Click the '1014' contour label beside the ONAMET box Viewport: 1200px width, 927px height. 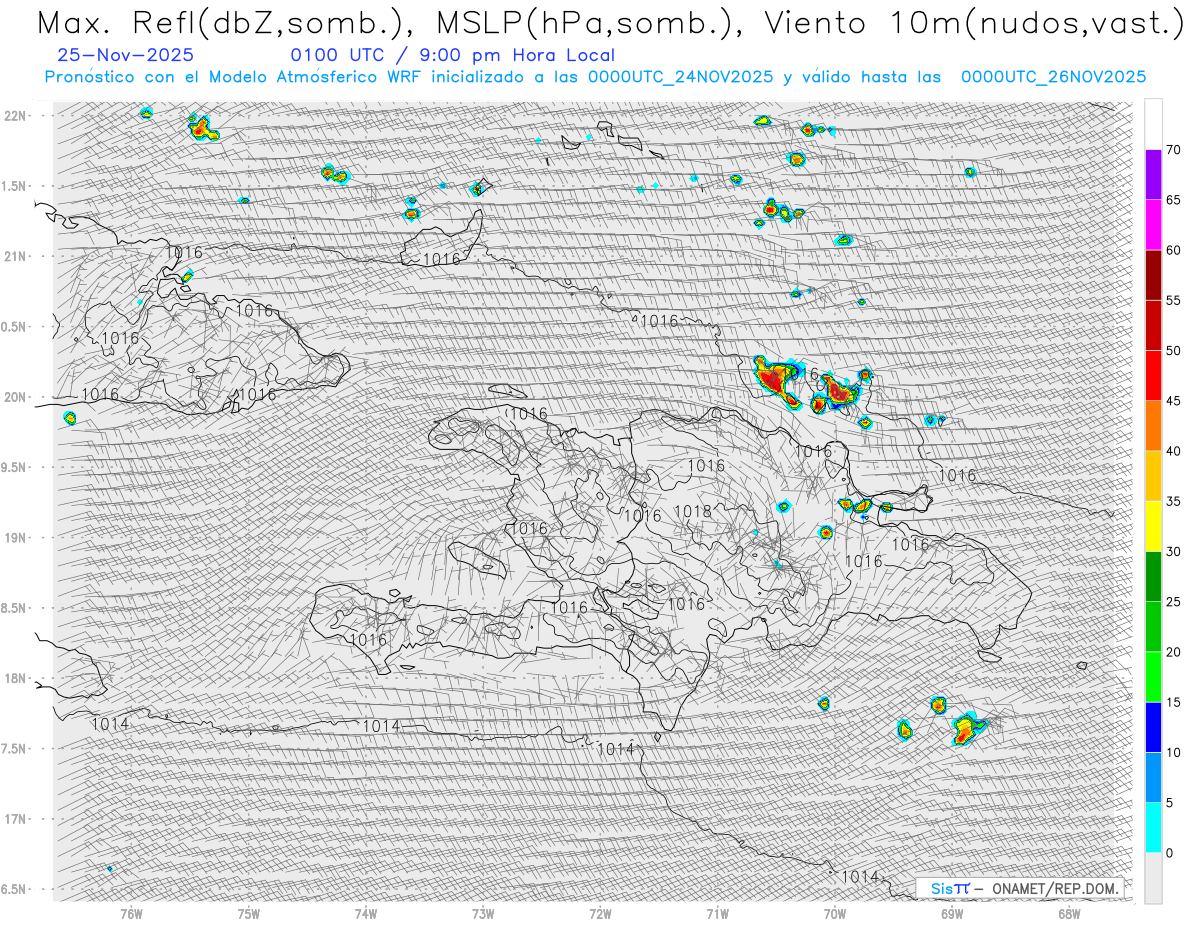click(x=860, y=877)
